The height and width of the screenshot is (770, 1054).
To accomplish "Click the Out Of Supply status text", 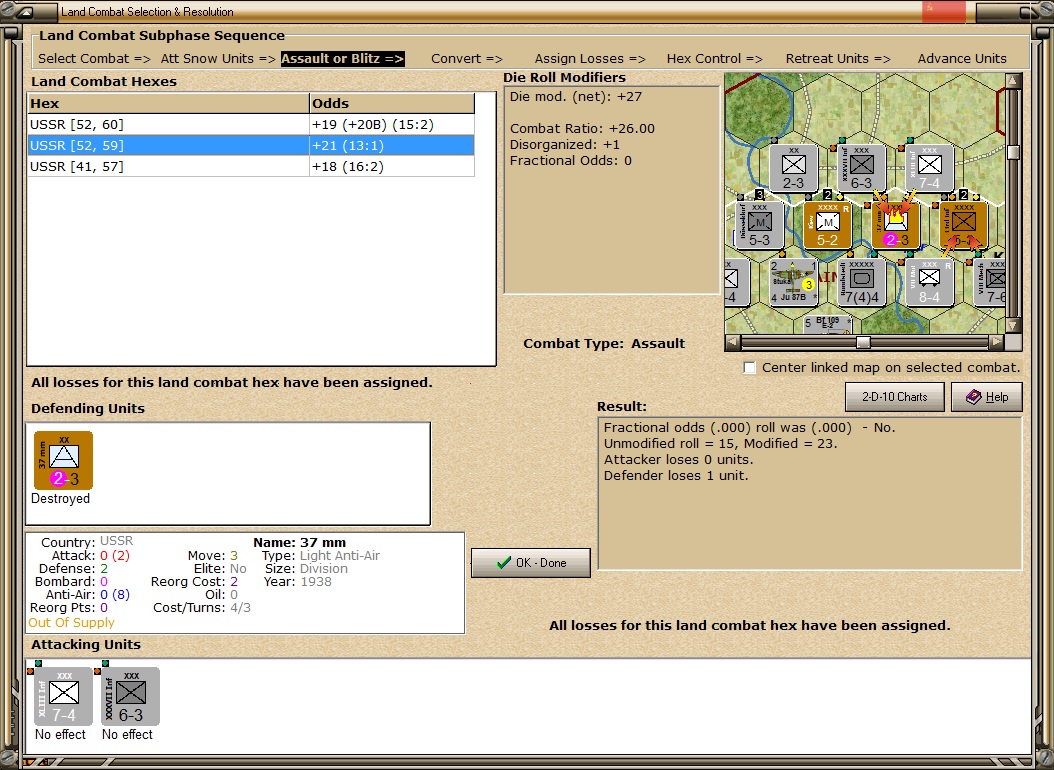I will coord(71,623).
